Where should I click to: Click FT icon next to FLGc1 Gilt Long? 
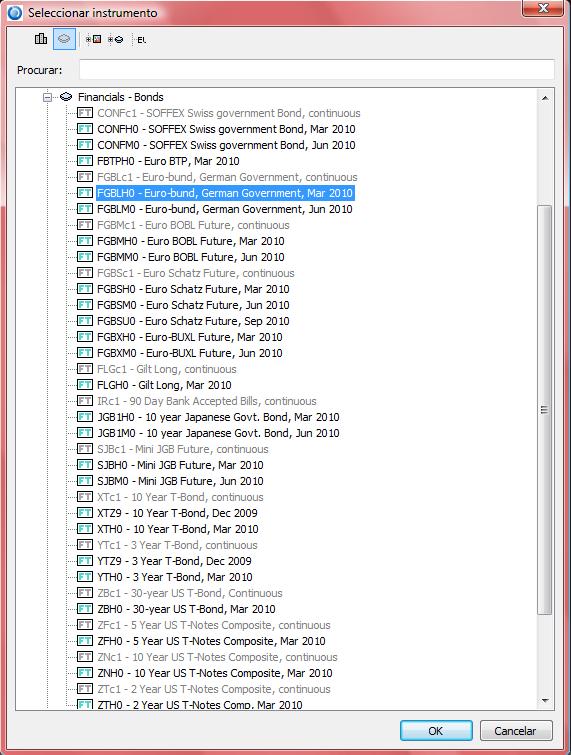(85, 369)
